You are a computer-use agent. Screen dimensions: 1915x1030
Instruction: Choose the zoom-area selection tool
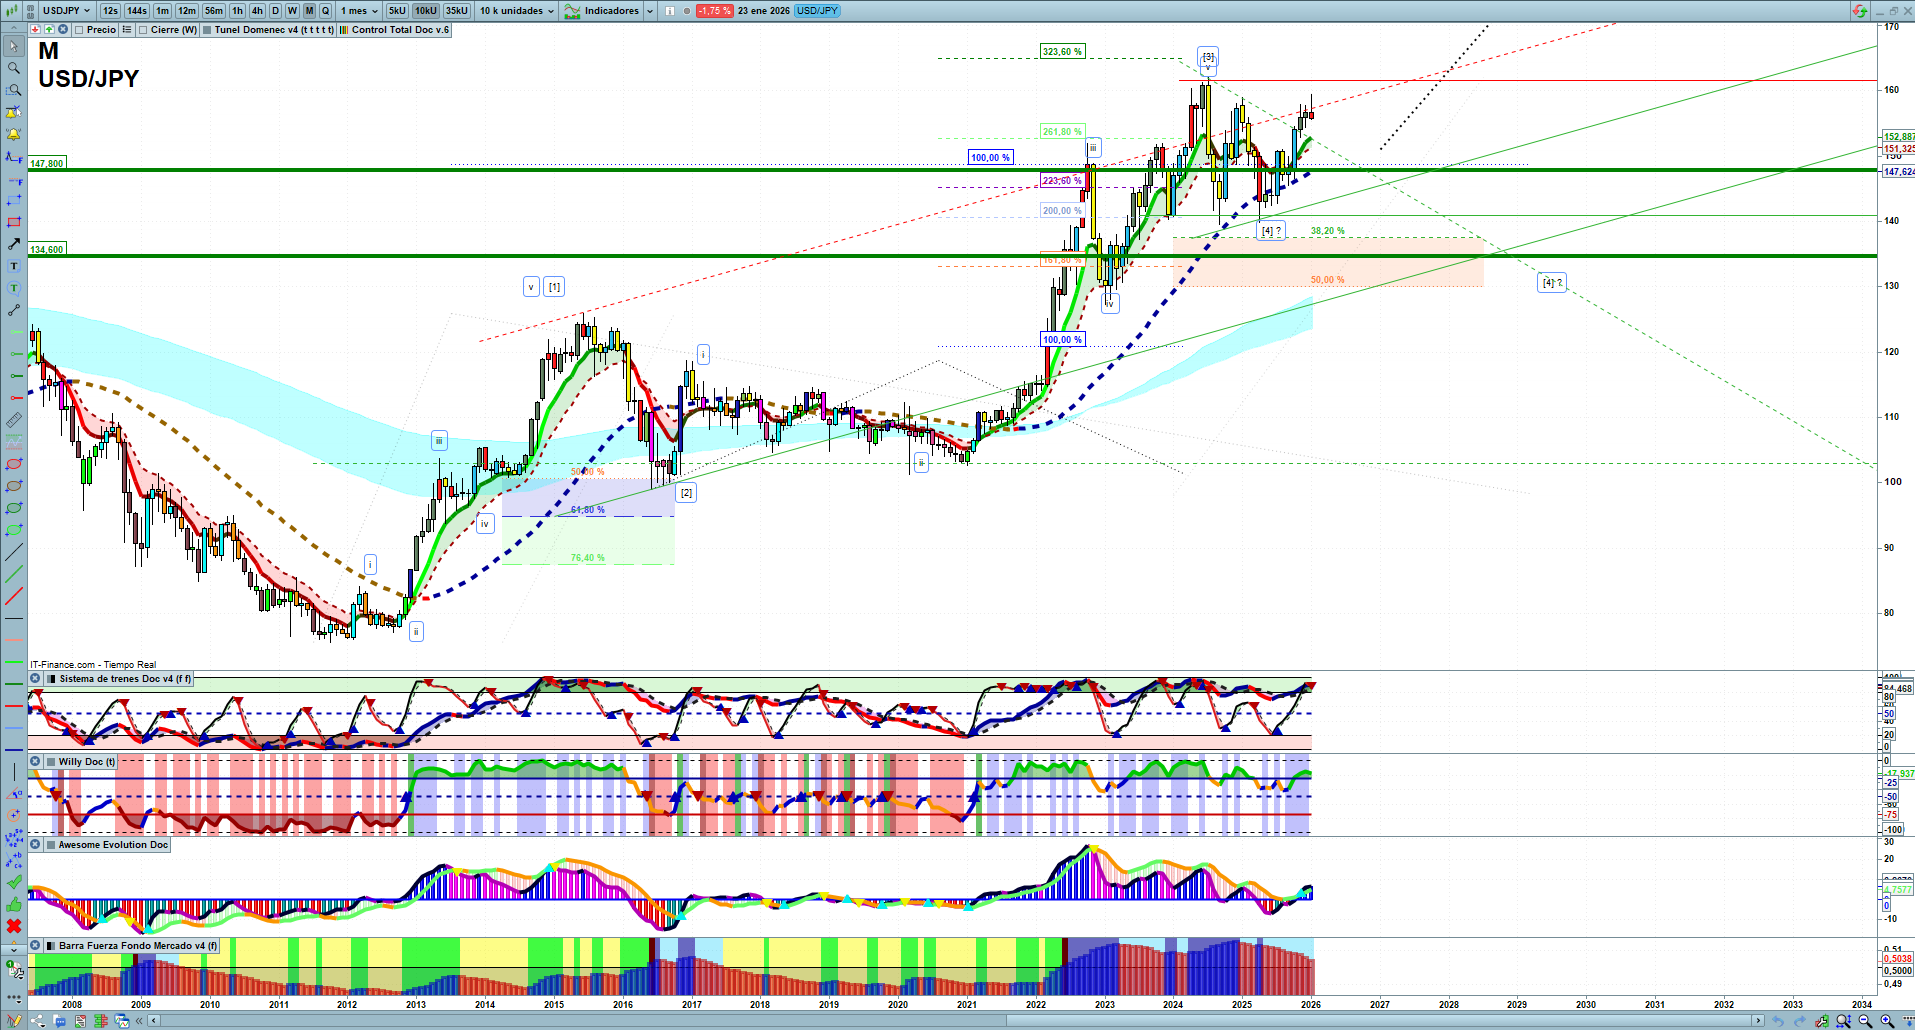click(14, 90)
